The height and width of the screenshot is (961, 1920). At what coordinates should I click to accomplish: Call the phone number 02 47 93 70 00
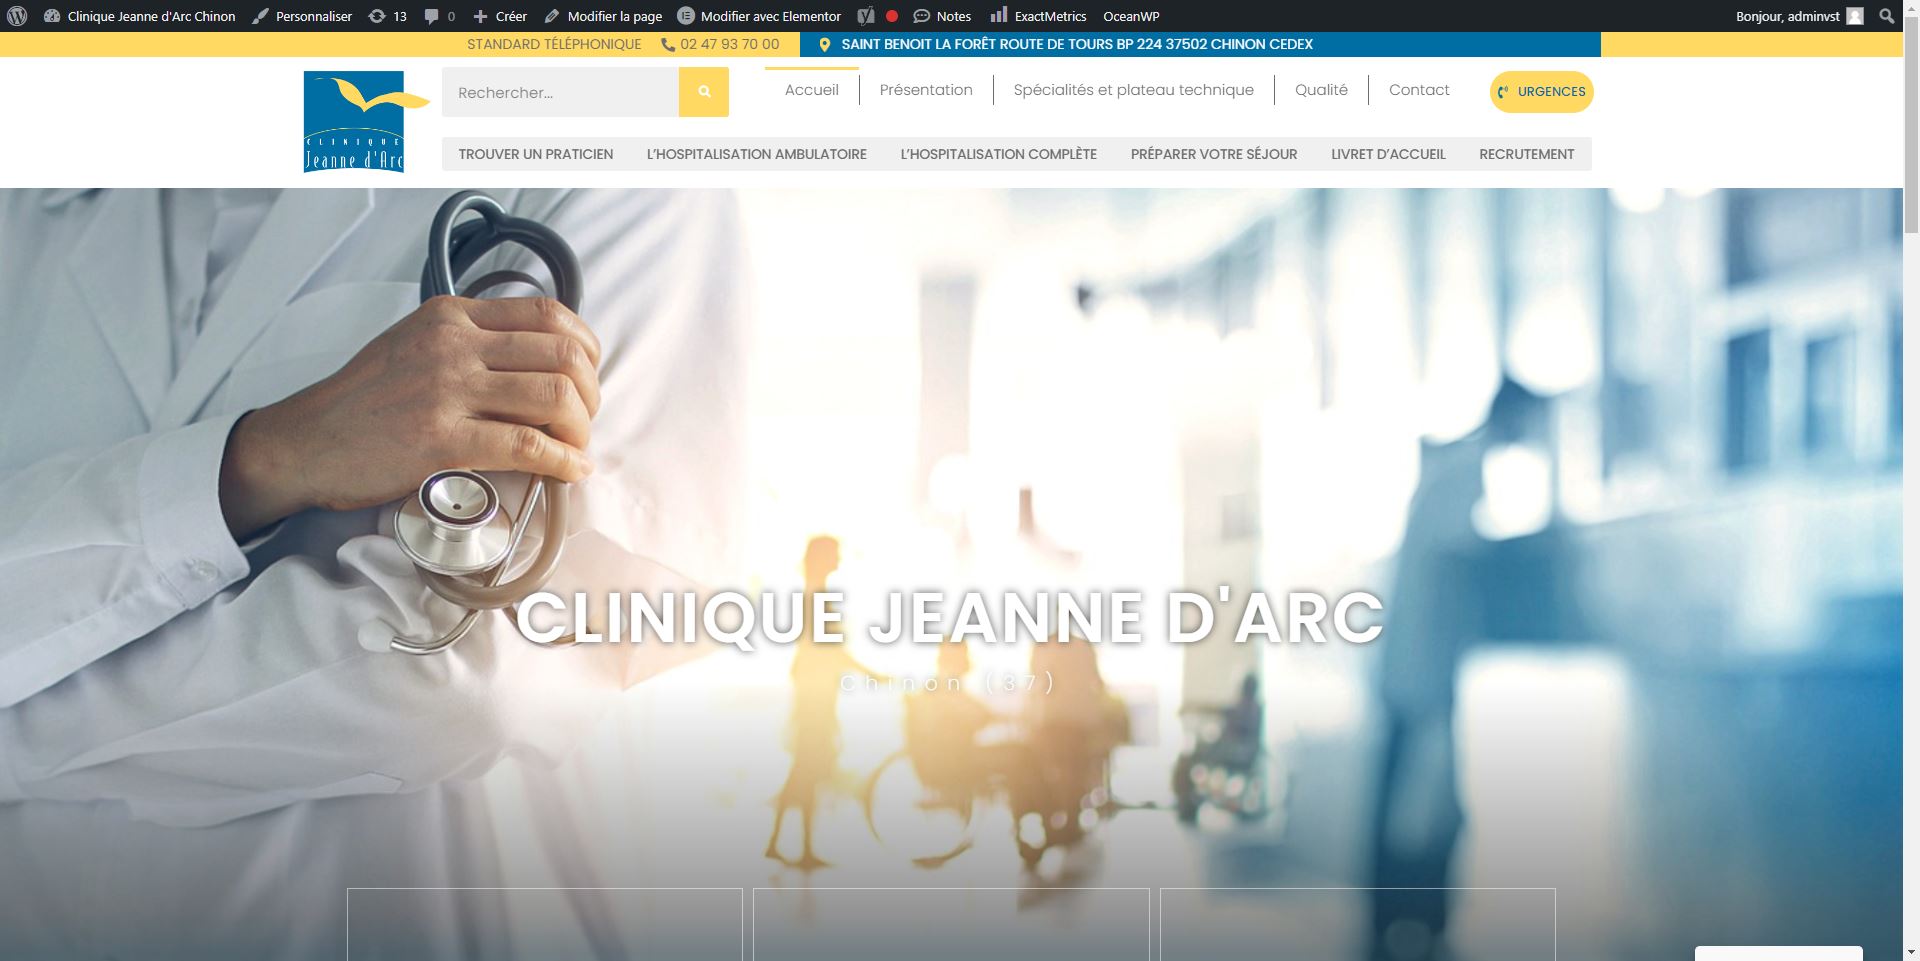point(720,44)
